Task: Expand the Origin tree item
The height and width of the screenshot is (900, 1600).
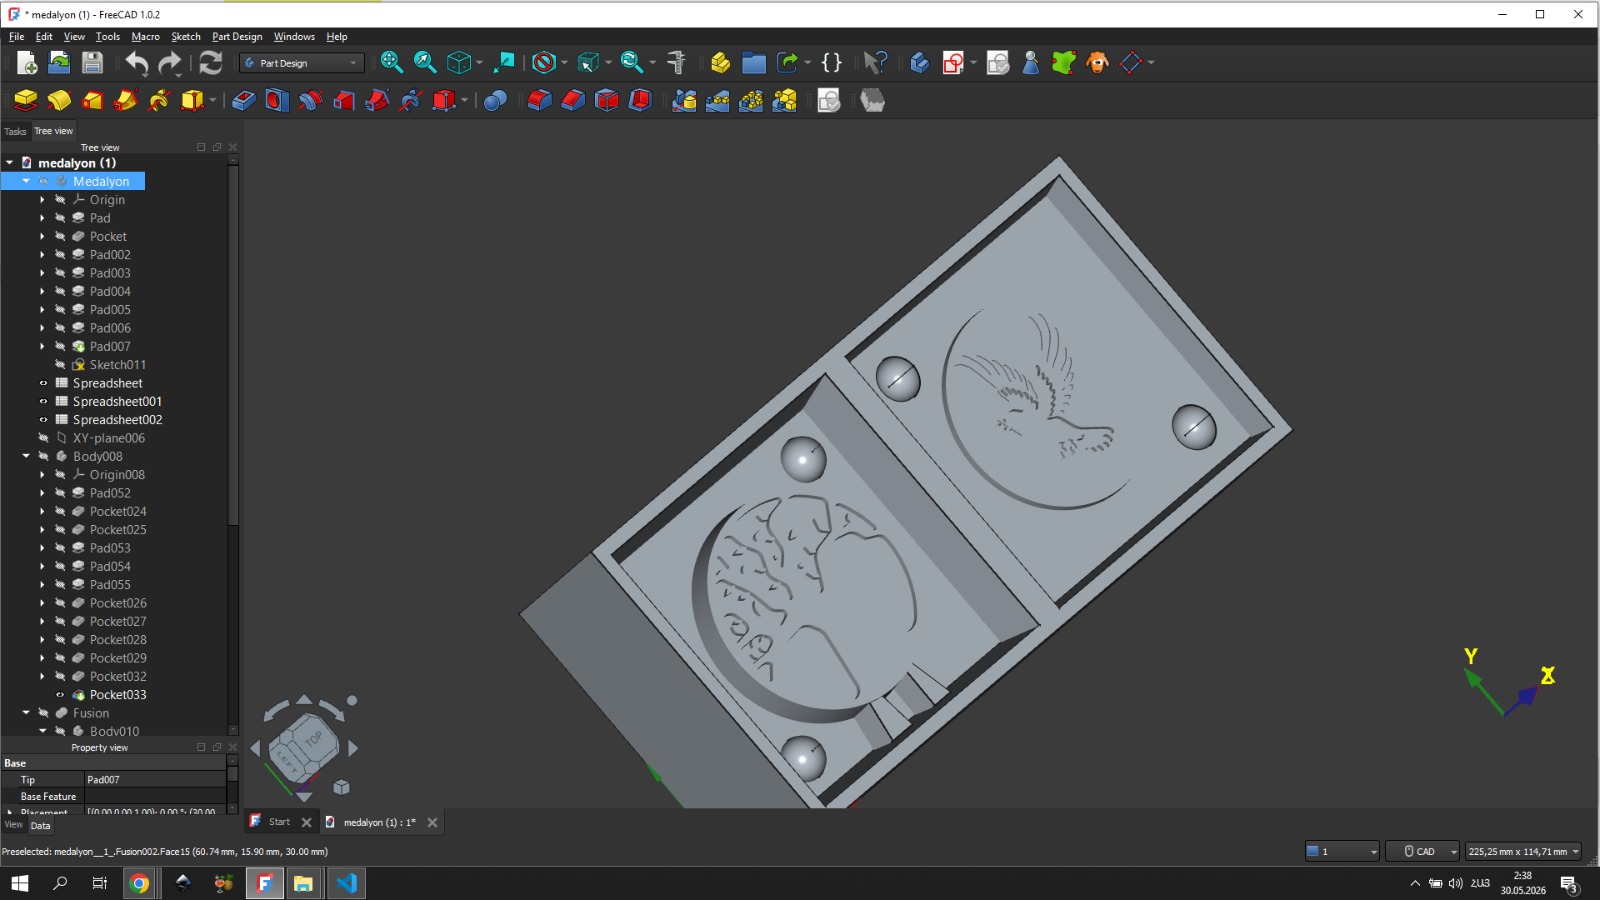Action: [x=43, y=200]
